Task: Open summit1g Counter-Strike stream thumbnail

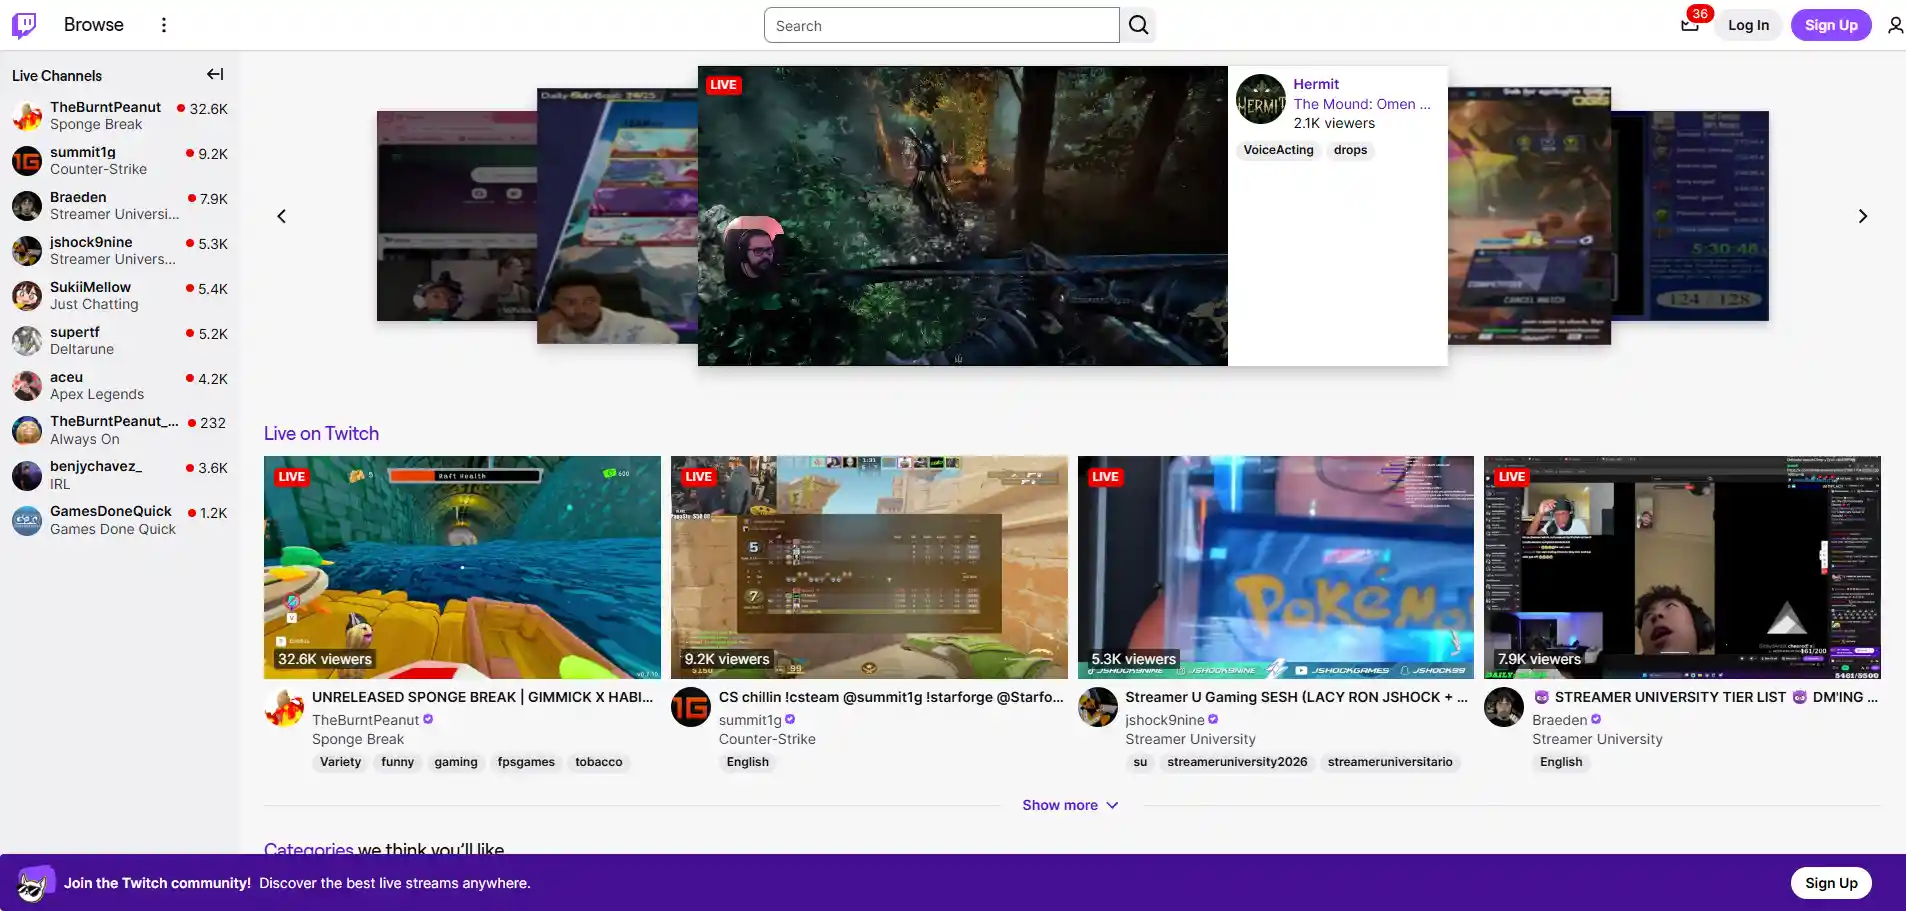Action: 869,567
